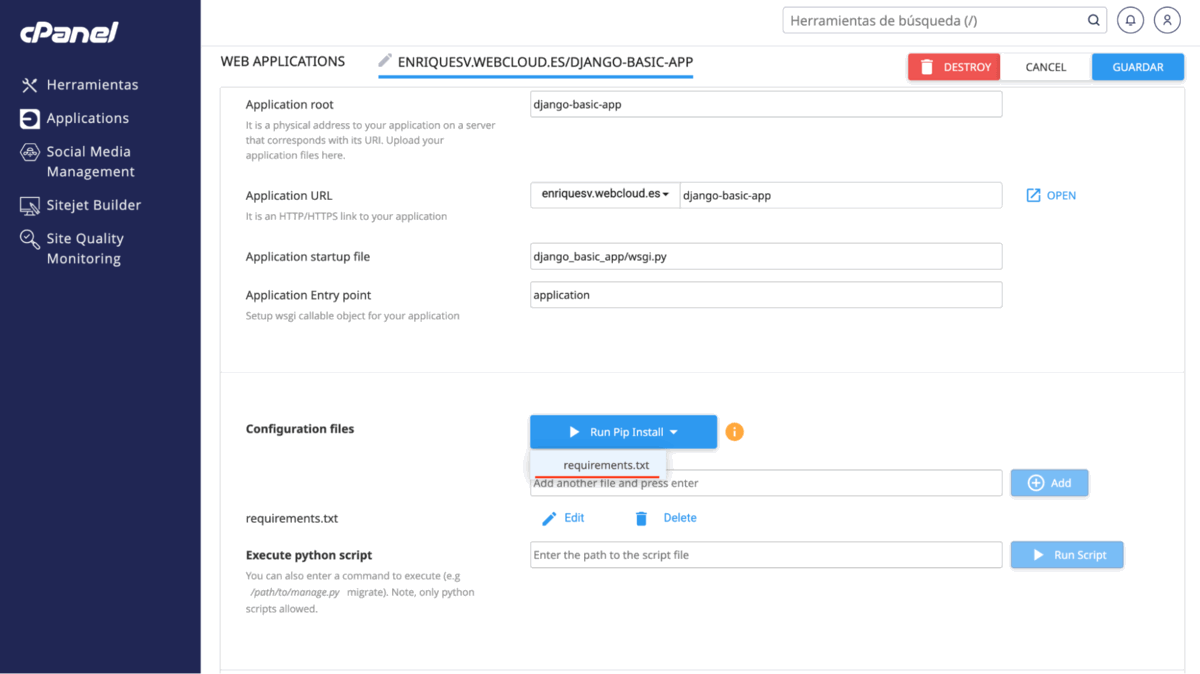Click the Applications sidebar icon
1200x674 pixels.
point(30,118)
